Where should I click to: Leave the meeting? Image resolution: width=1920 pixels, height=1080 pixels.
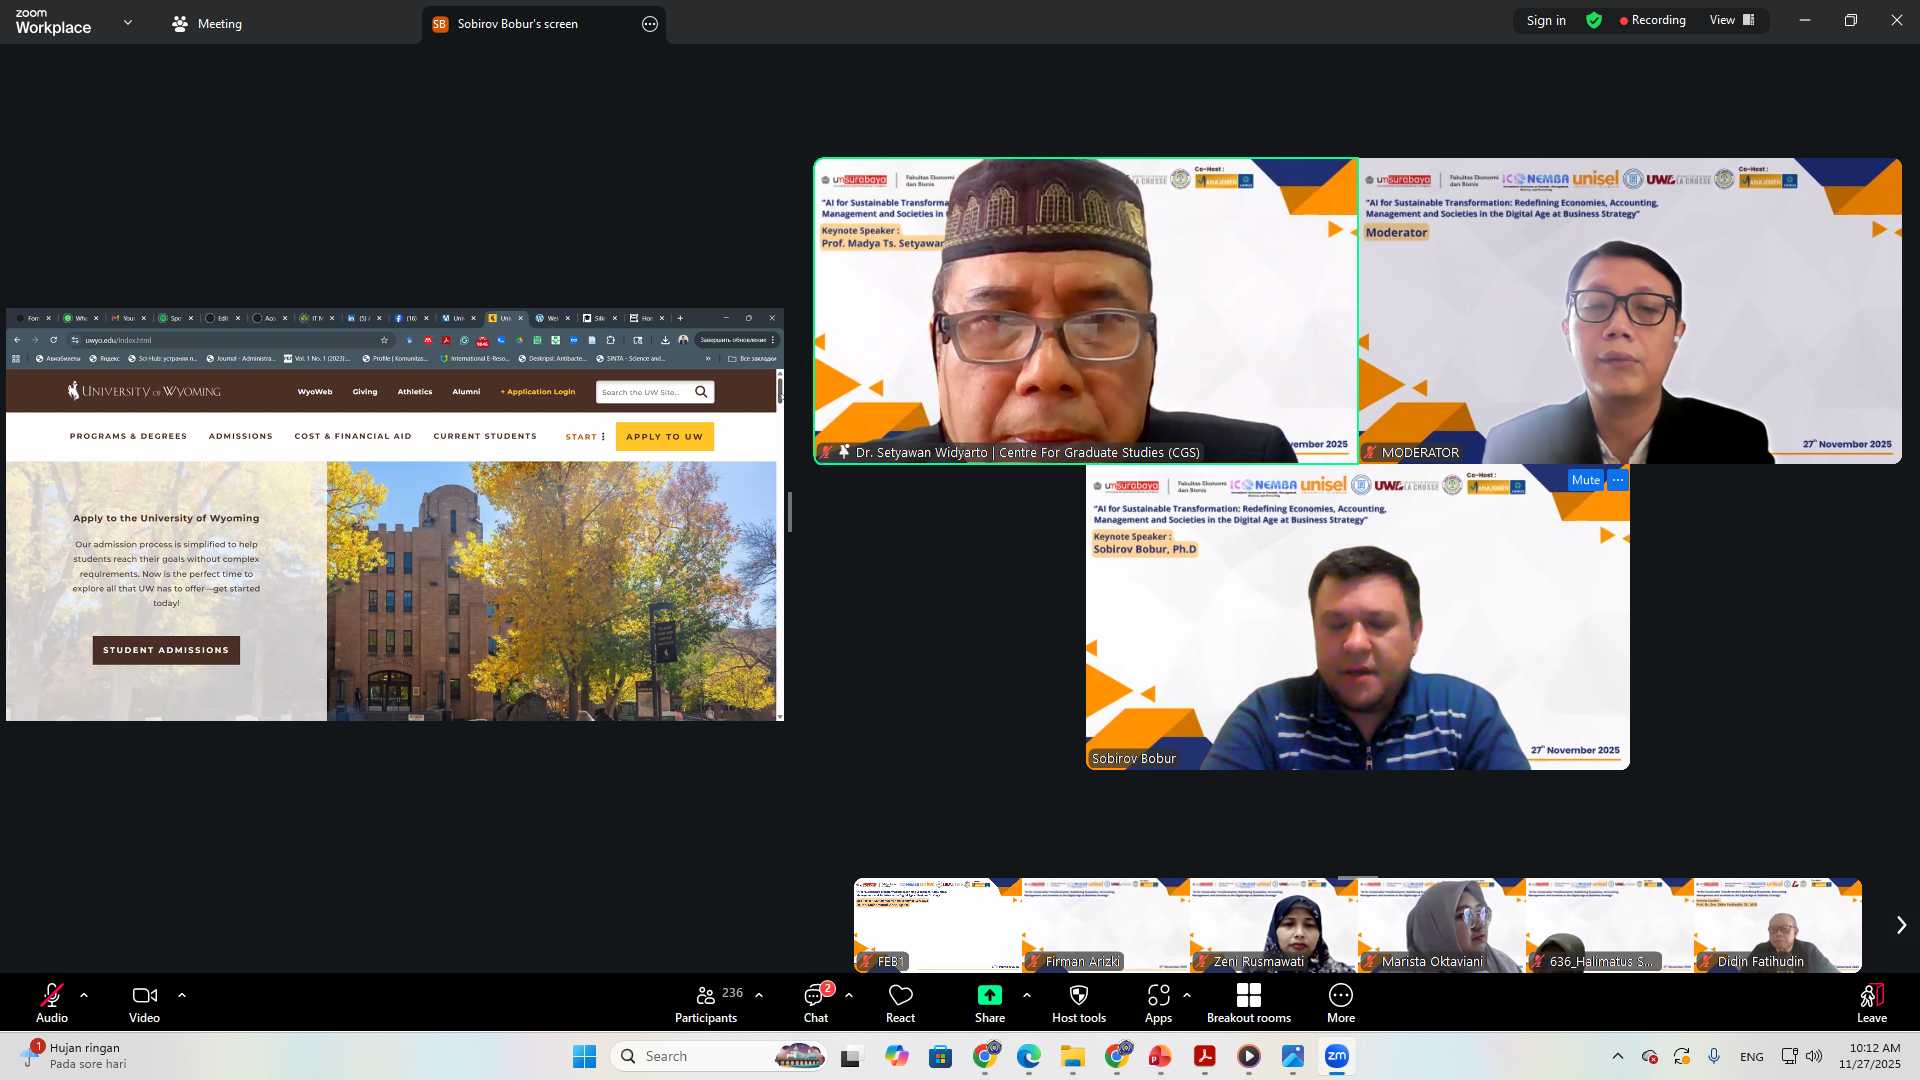[x=1871, y=1003]
